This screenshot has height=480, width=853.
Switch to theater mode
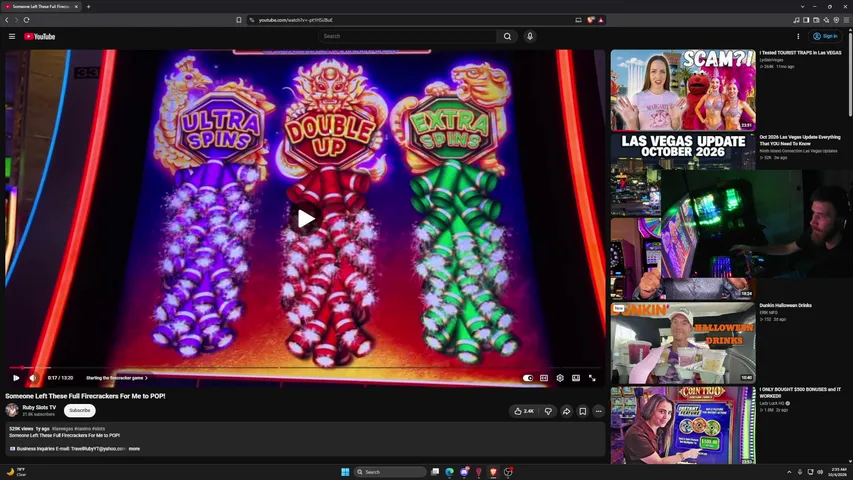click(576, 378)
